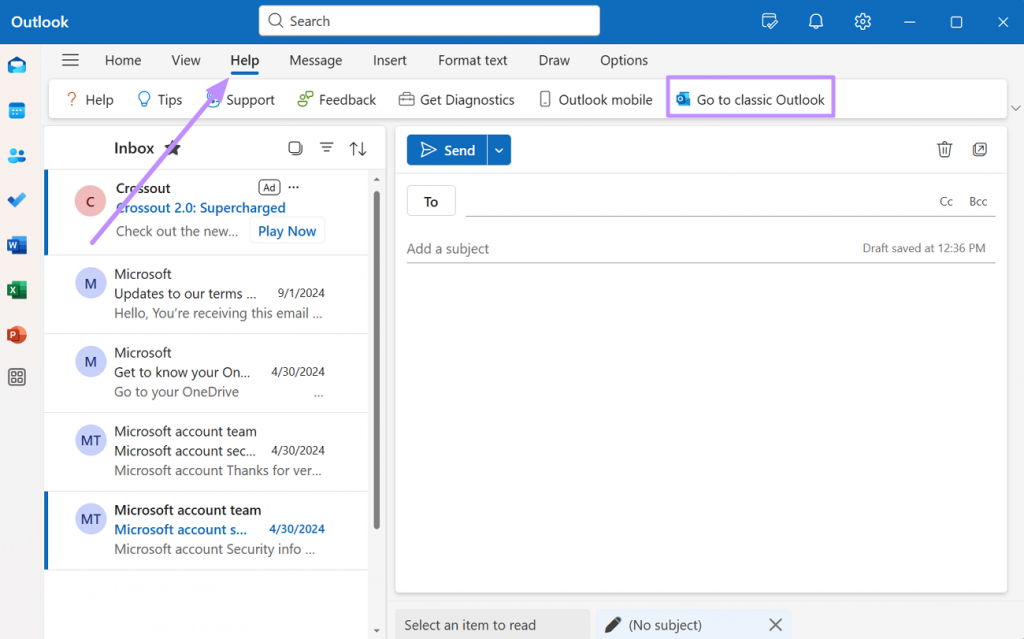Click Play Now in the Crossout ad
Image resolution: width=1024 pixels, height=639 pixels.
point(287,231)
